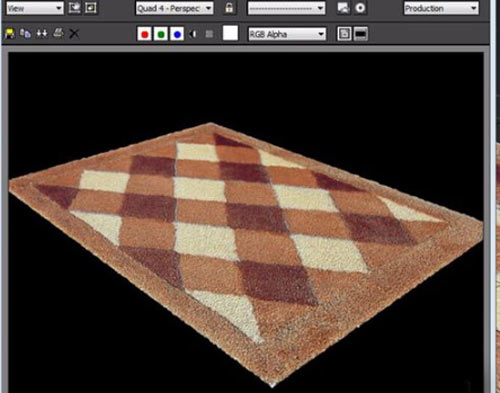The height and width of the screenshot is (393, 500).
Task: Toggle the UI display icon
Action: 361,34
